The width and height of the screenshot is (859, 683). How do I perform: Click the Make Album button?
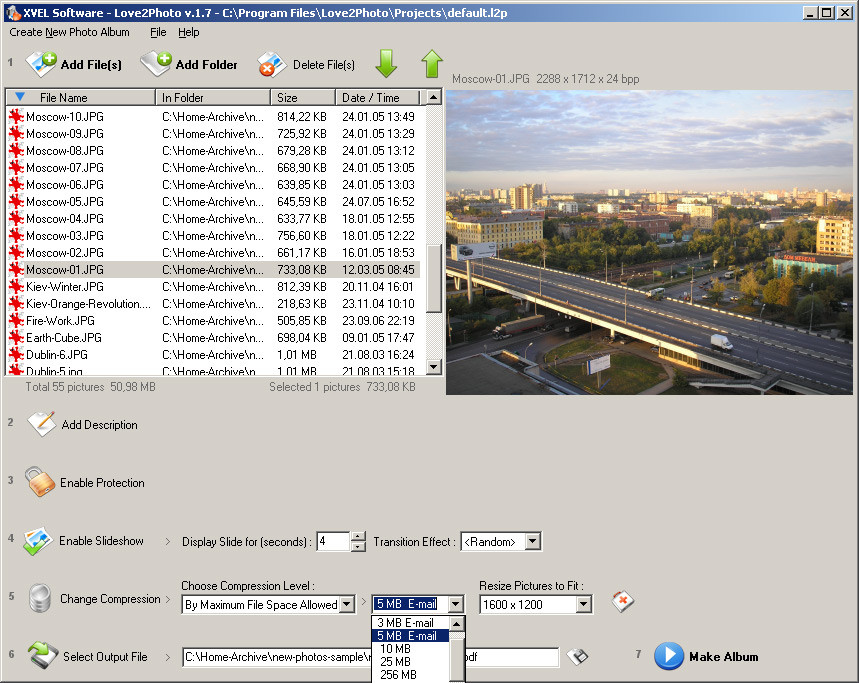708,657
